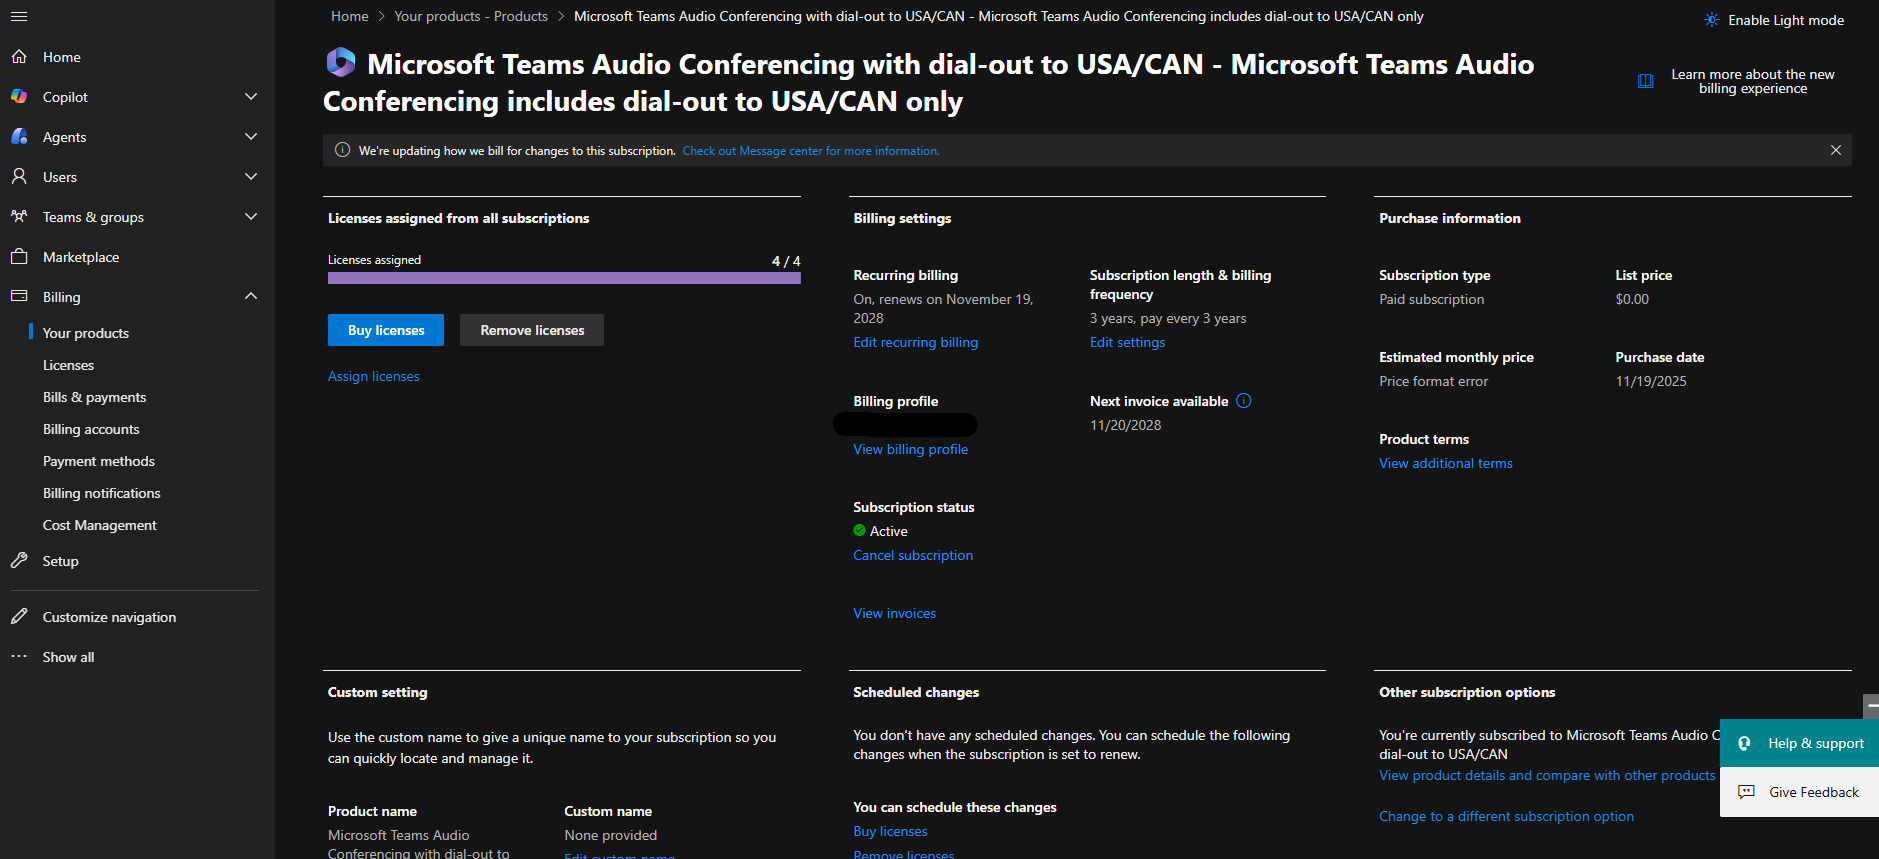Viewport: 1879px width, 859px height.
Task: Open Payment methods page
Action: click(x=99, y=461)
